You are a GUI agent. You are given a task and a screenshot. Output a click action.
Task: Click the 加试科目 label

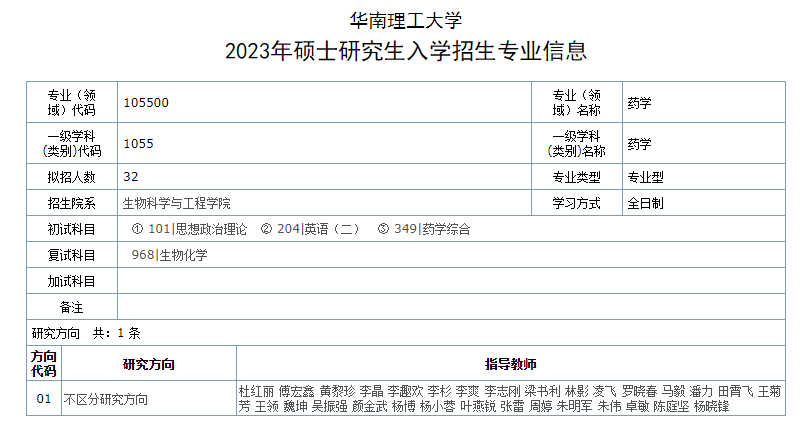[72, 282]
